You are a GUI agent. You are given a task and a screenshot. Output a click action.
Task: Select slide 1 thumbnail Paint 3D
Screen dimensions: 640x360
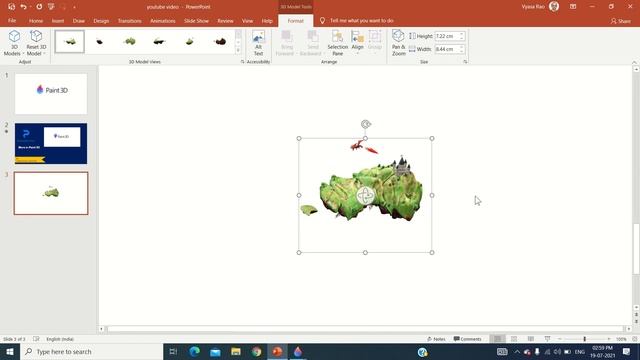[x=51, y=94]
